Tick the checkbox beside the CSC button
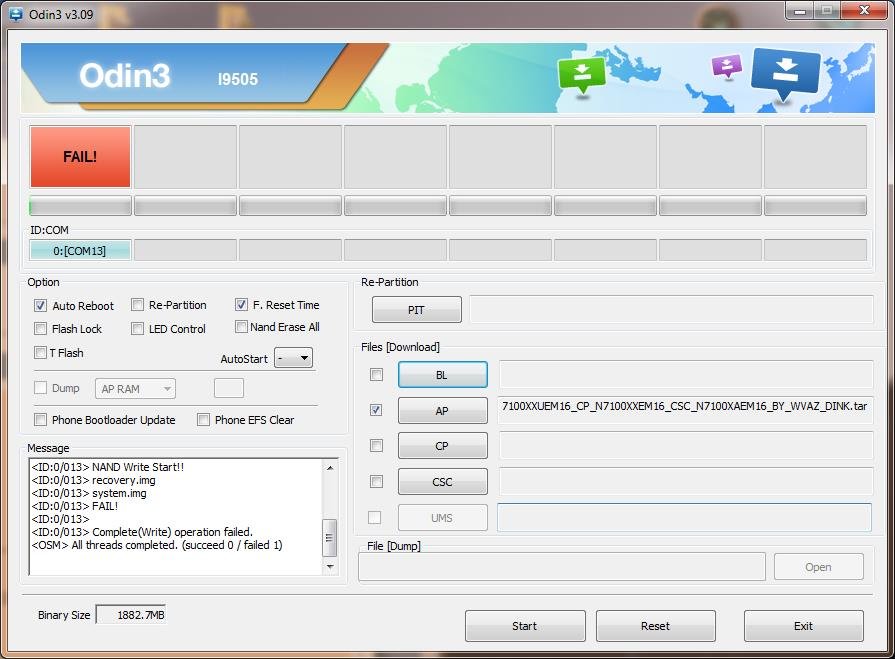Screen dimensions: 895x659 376,482
